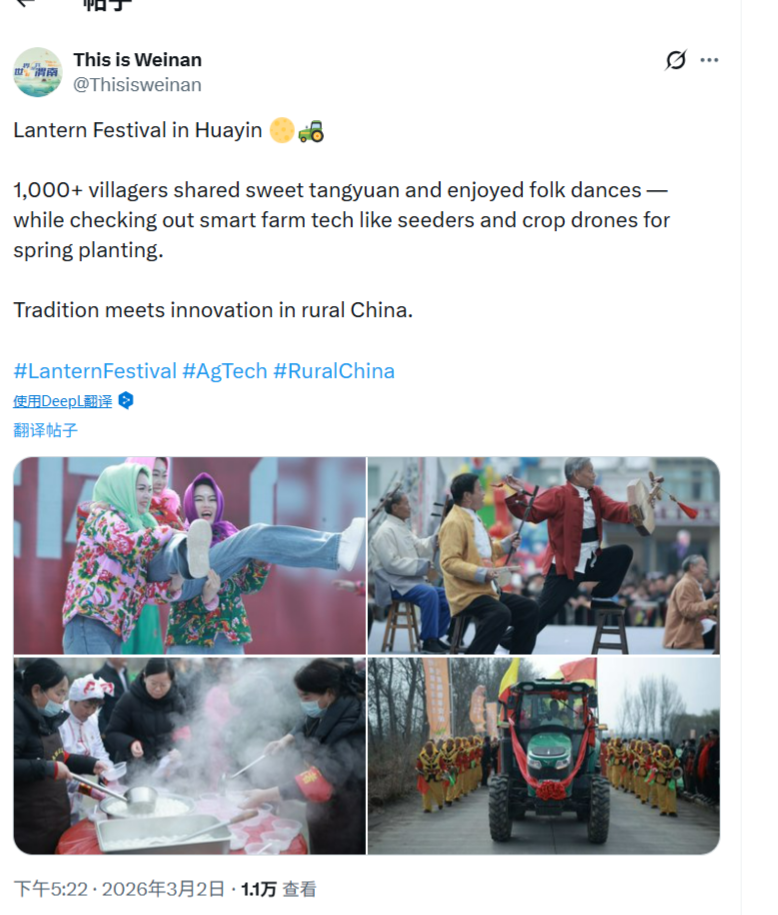Open photo of women in floral jackets
Image resolution: width=778 pixels, height=915 pixels.
[x=190, y=556]
